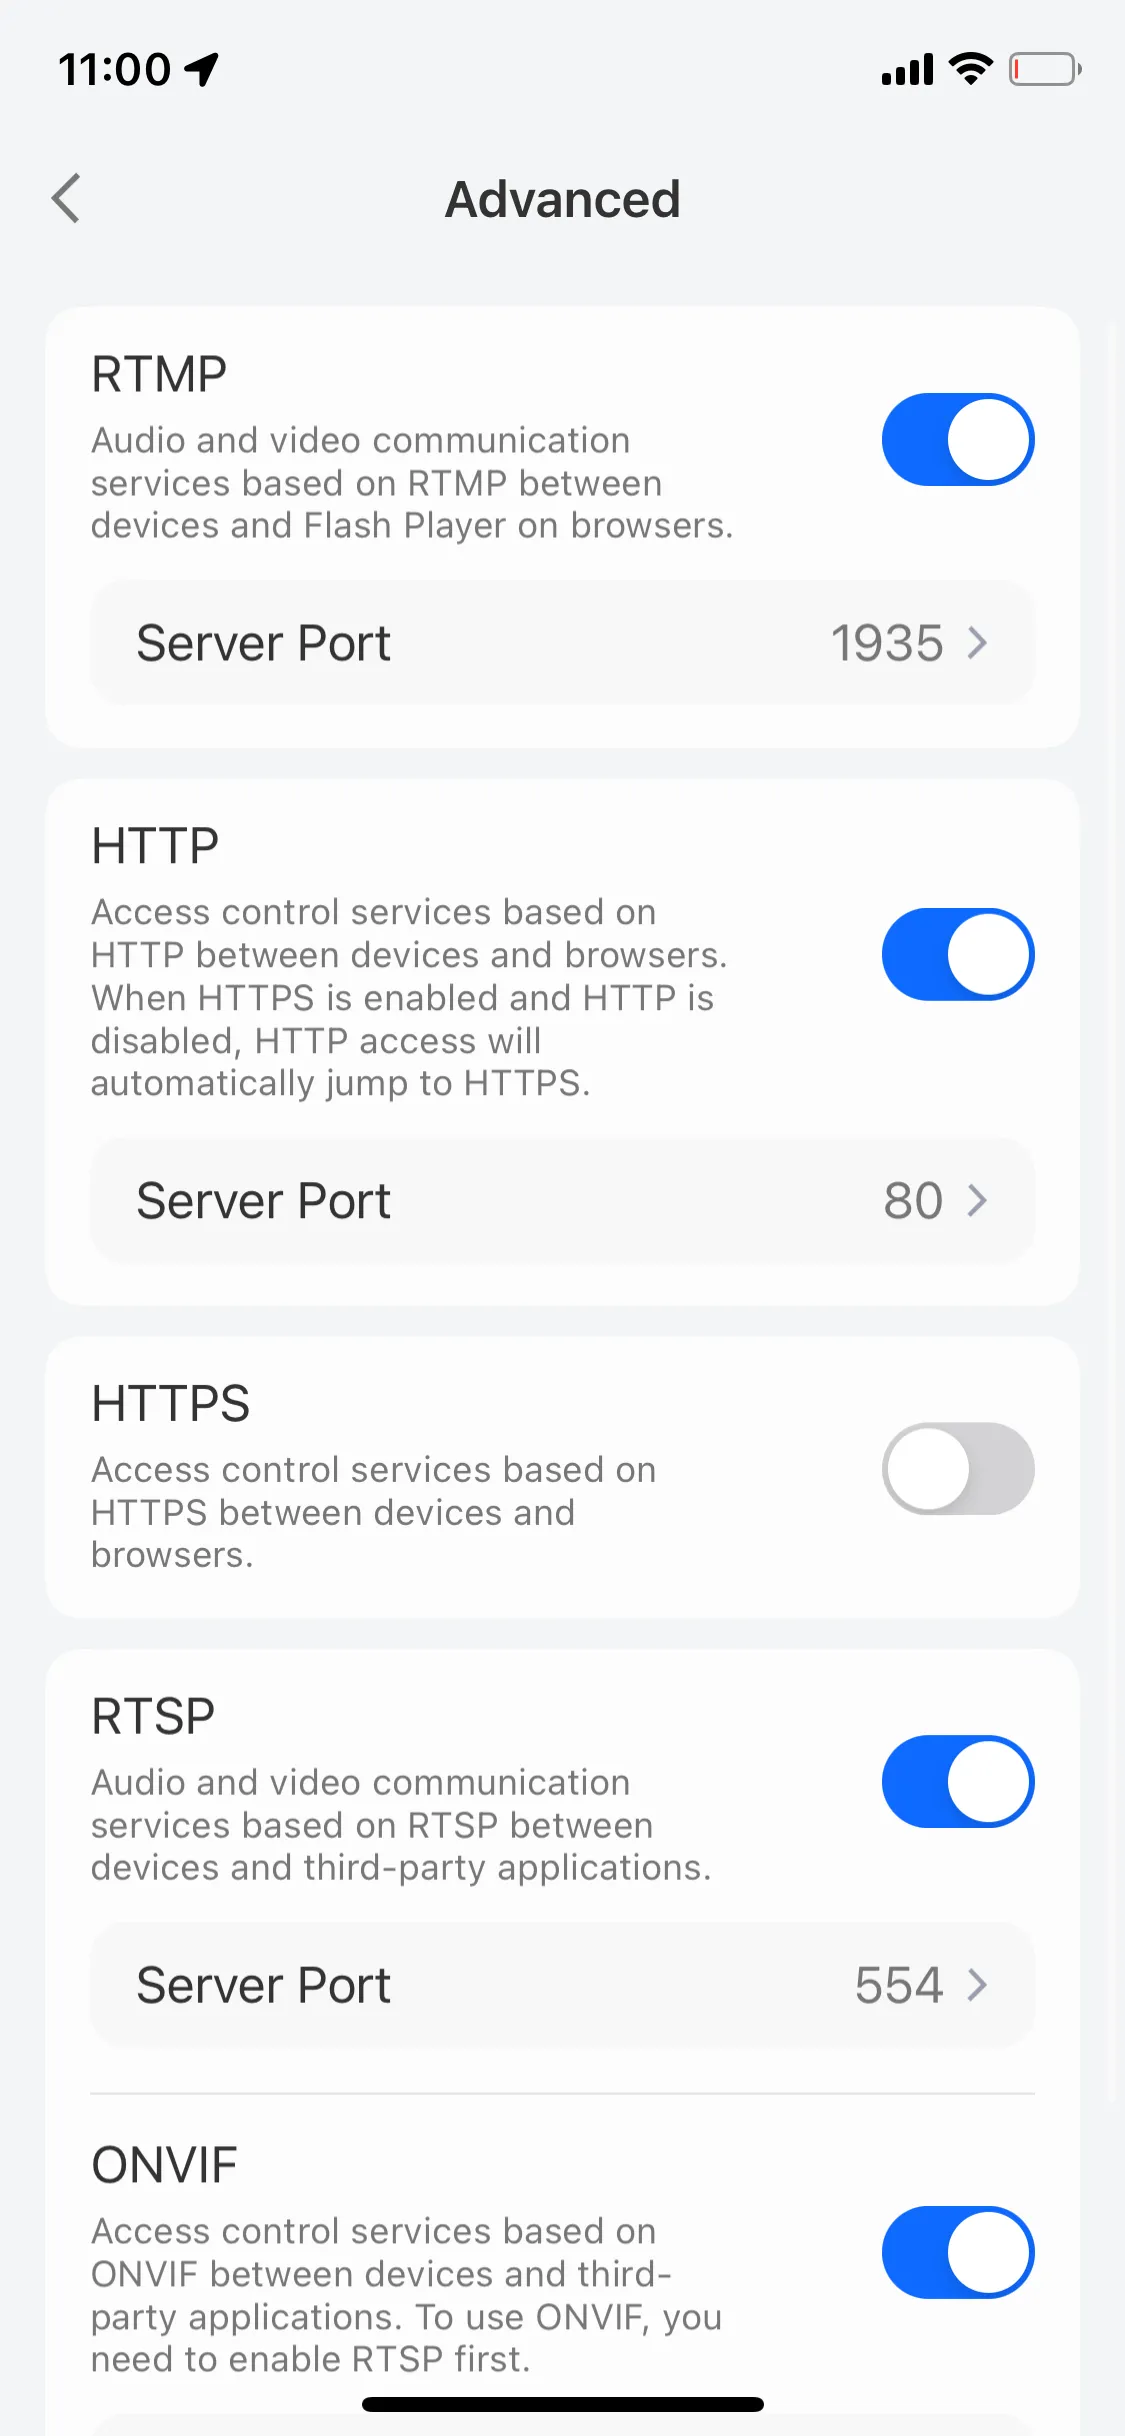The width and height of the screenshot is (1125, 2436).
Task: Disable the RTMP toggle
Action: [957, 440]
